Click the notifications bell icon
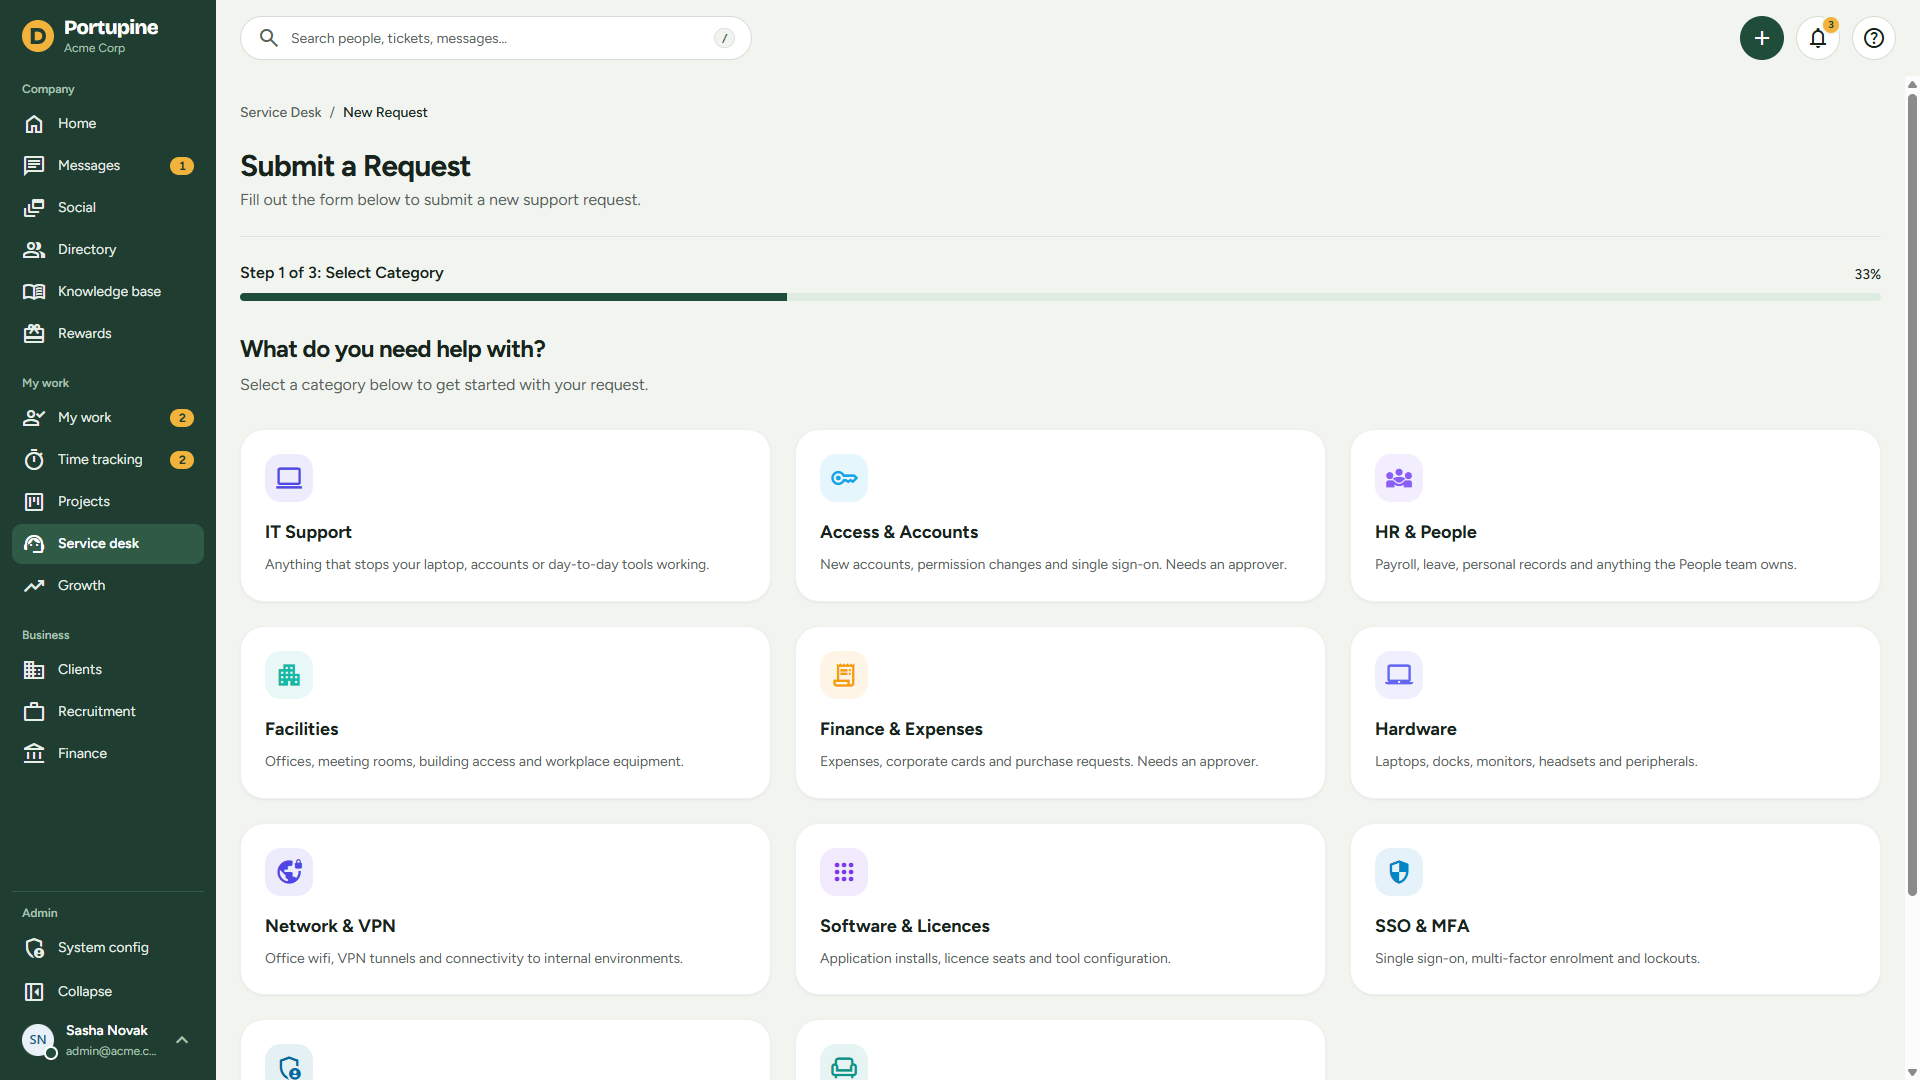 [1818, 38]
